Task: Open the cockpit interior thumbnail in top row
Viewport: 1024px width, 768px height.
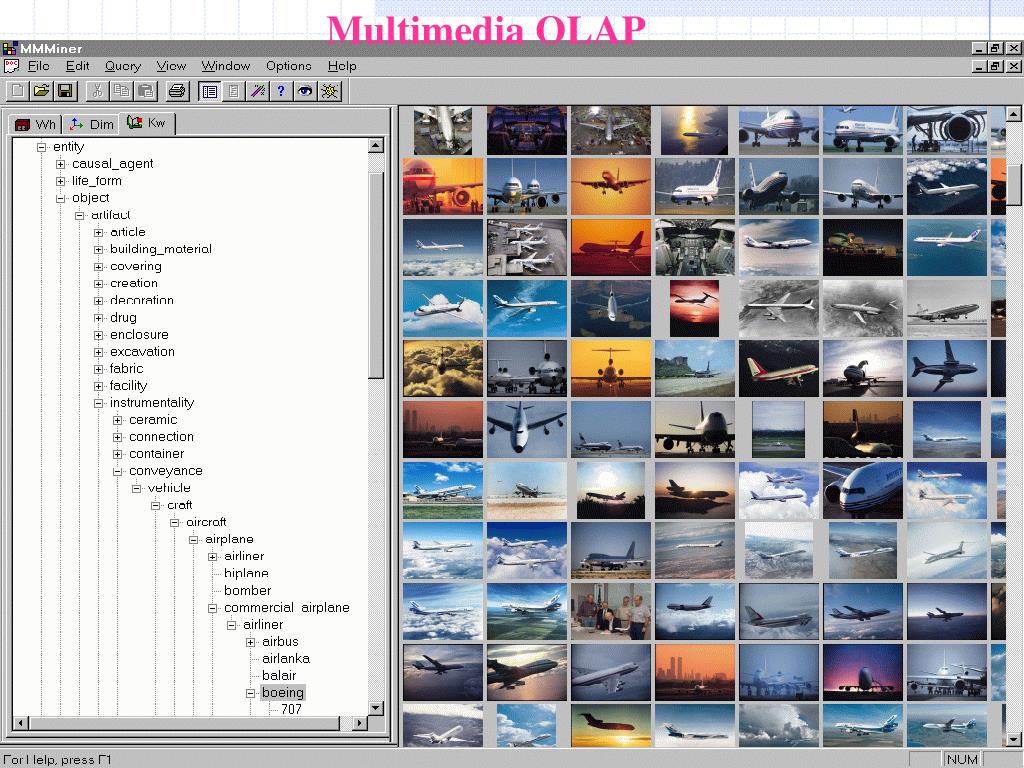Action: click(x=526, y=131)
